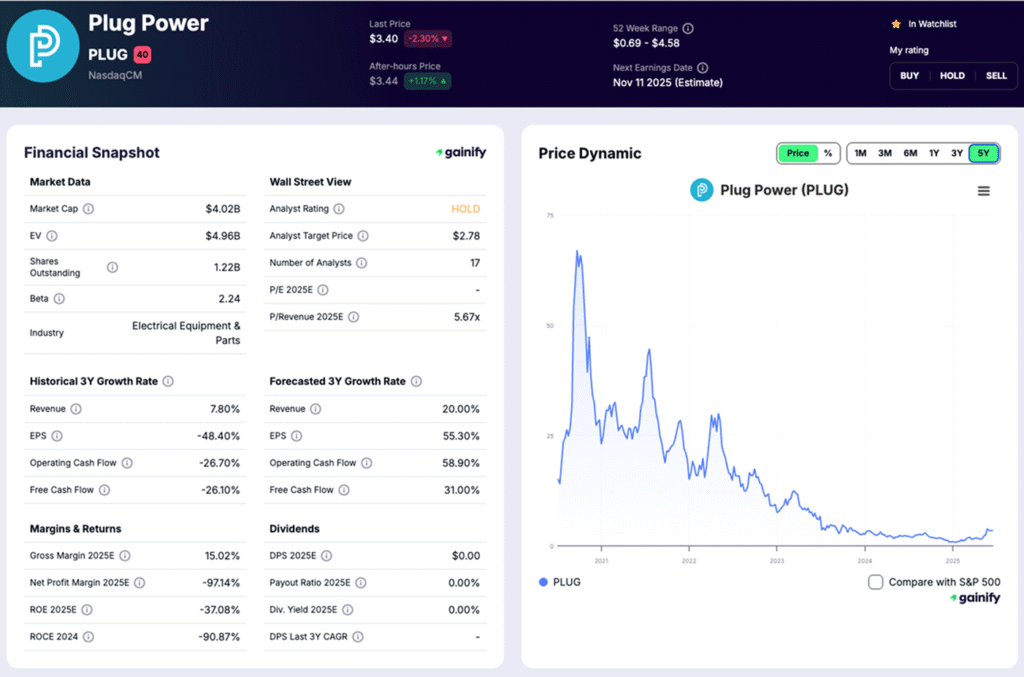The height and width of the screenshot is (677, 1024).
Task: Click the gainify link below the chart
Action: pyautogui.click(x=975, y=598)
